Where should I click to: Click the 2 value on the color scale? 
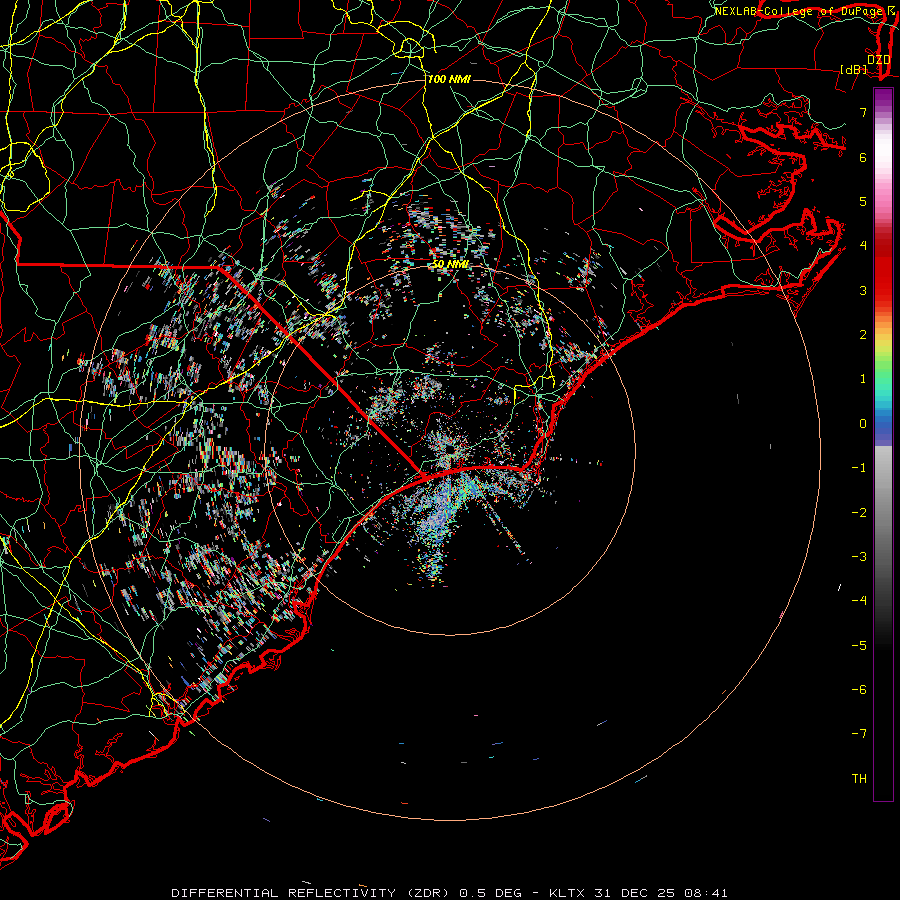click(863, 335)
